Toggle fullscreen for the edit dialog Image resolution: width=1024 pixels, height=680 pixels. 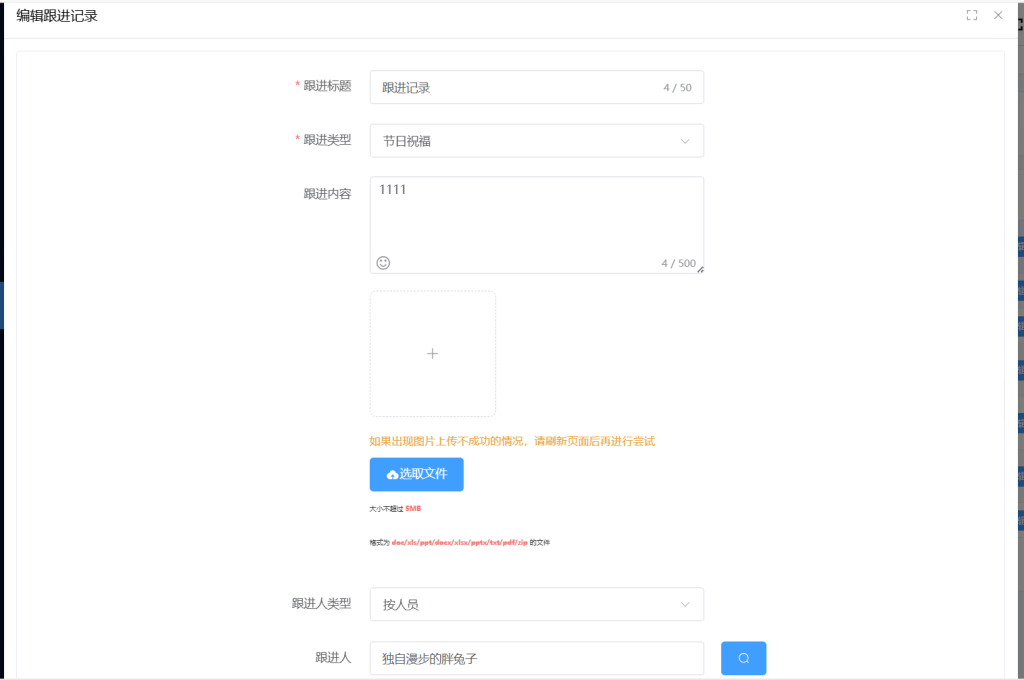tap(971, 15)
